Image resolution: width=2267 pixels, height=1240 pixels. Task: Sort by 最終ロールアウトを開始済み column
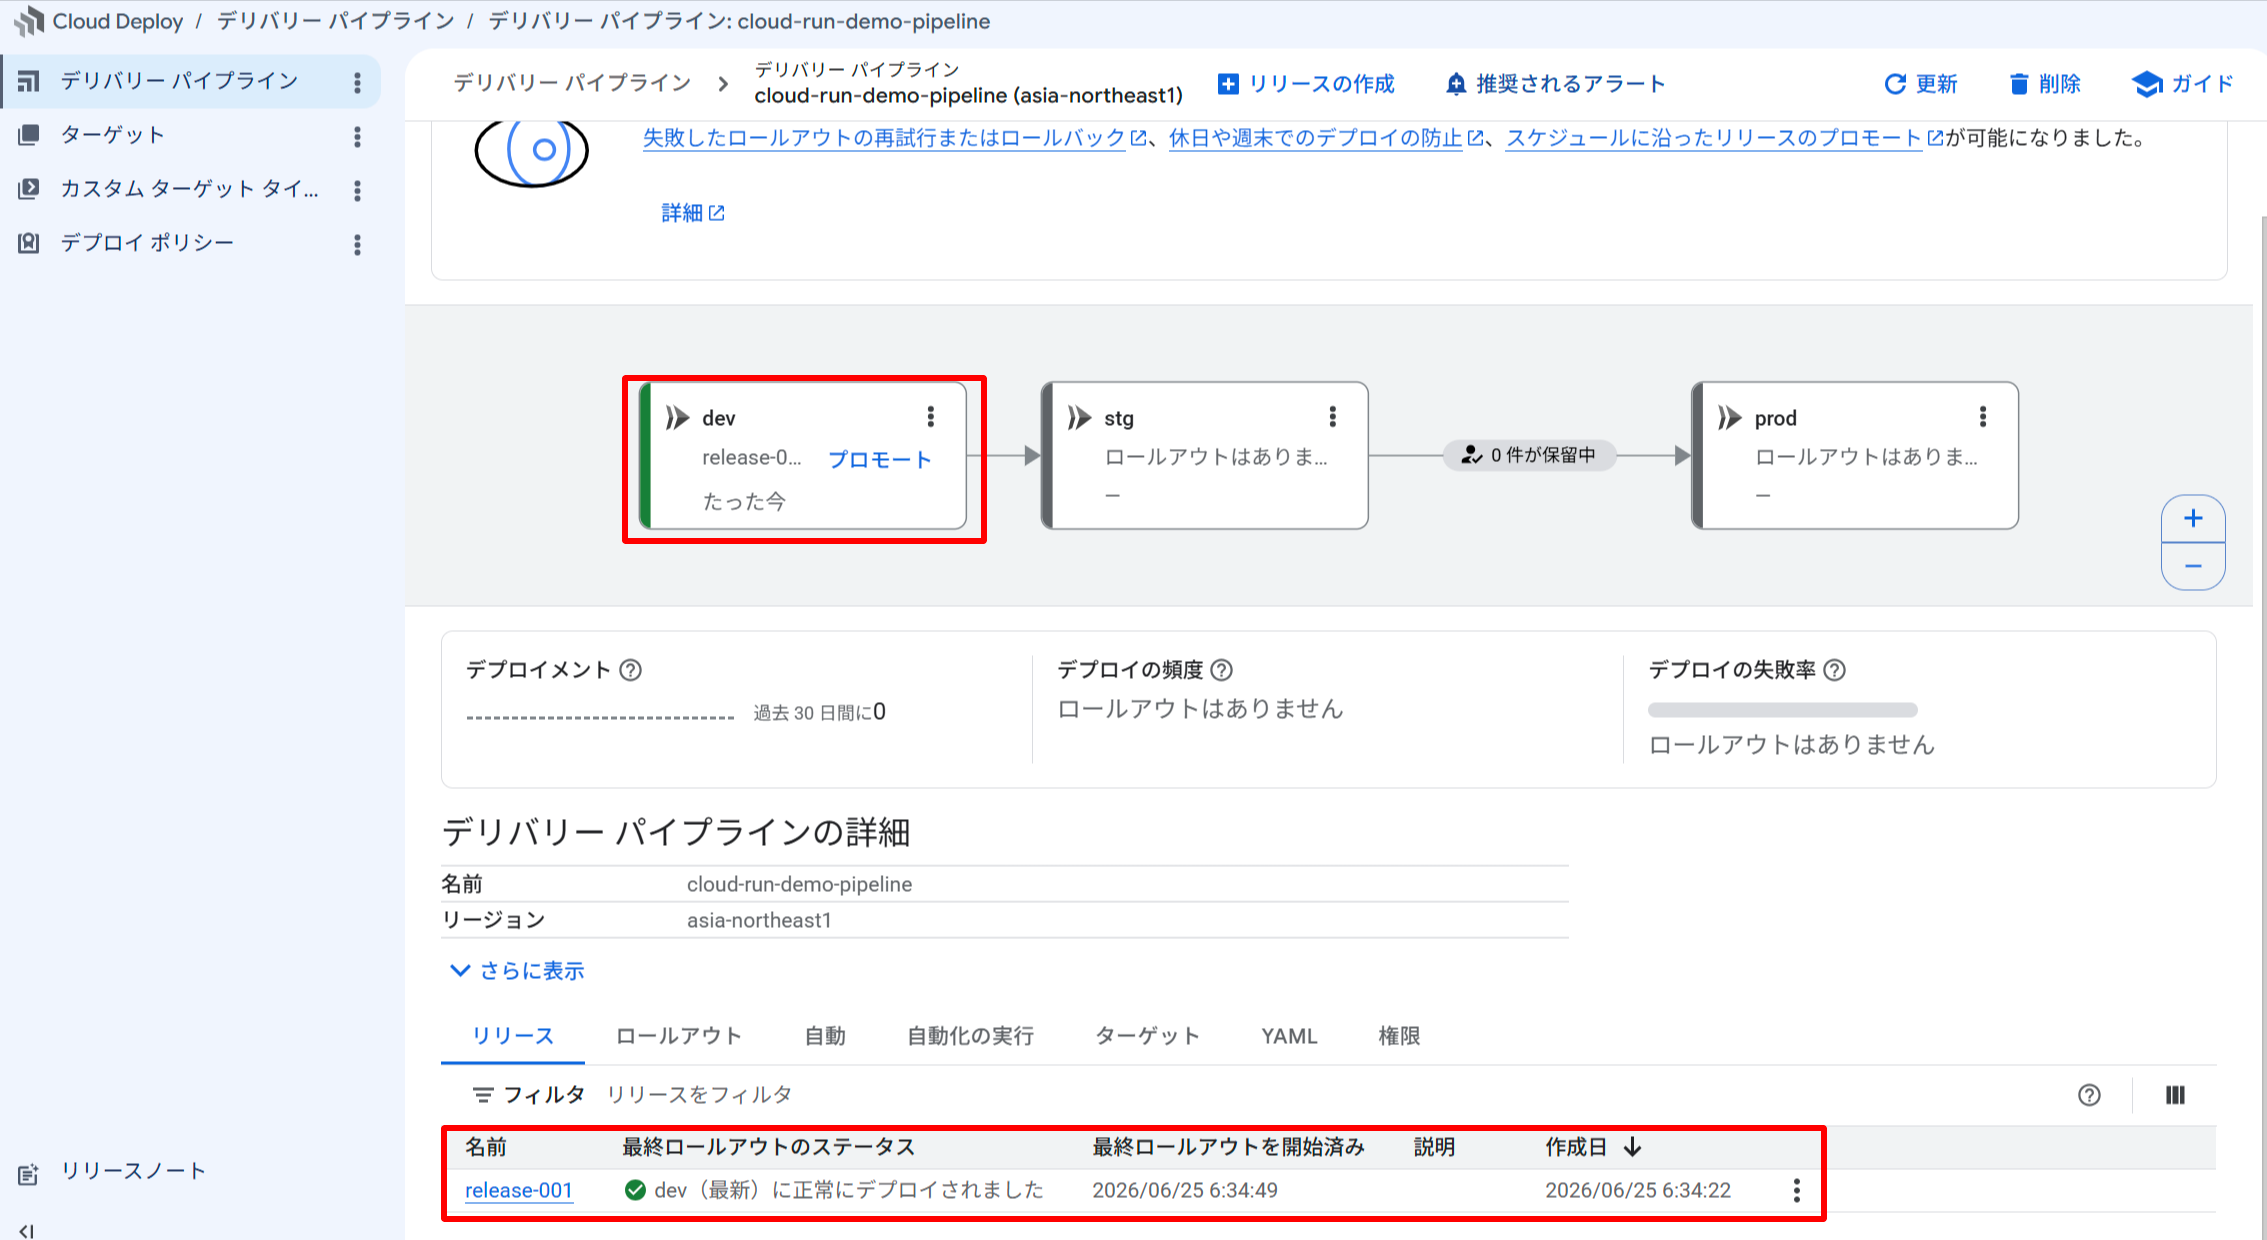[1228, 1147]
